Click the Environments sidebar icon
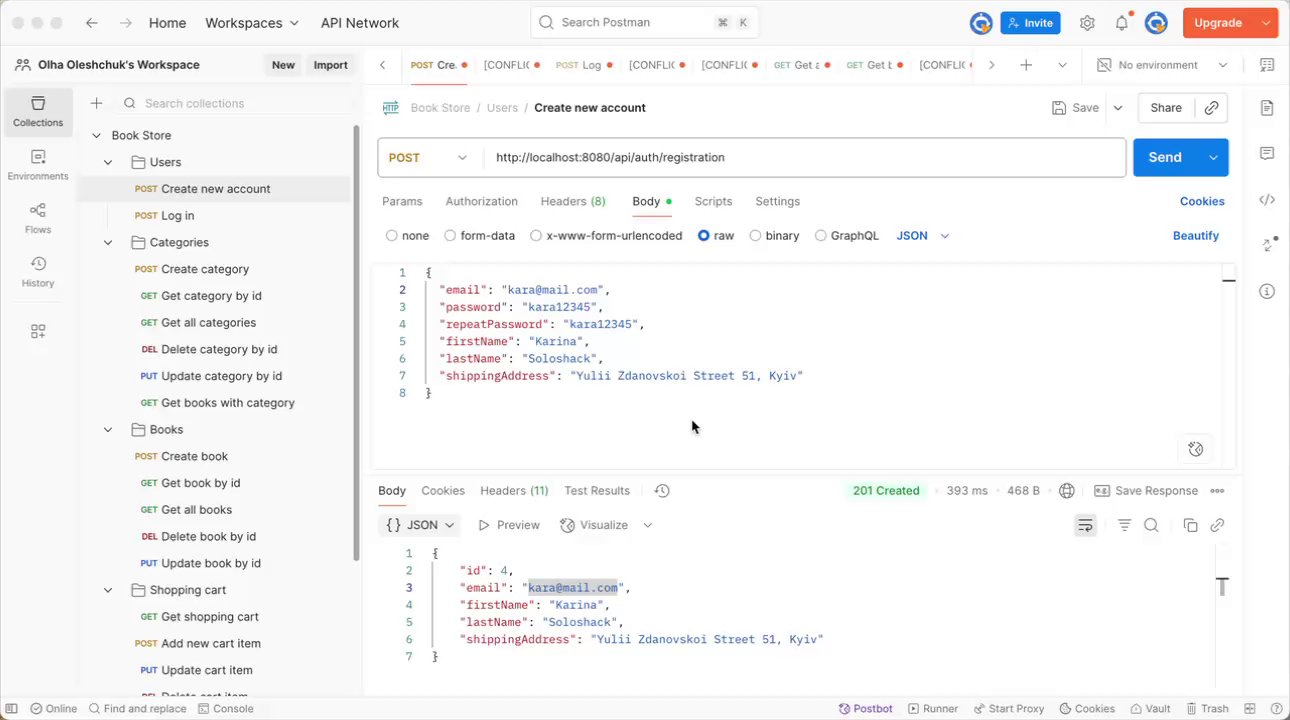The width and height of the screenshot is (1290, 720). [x=38, y=164]
